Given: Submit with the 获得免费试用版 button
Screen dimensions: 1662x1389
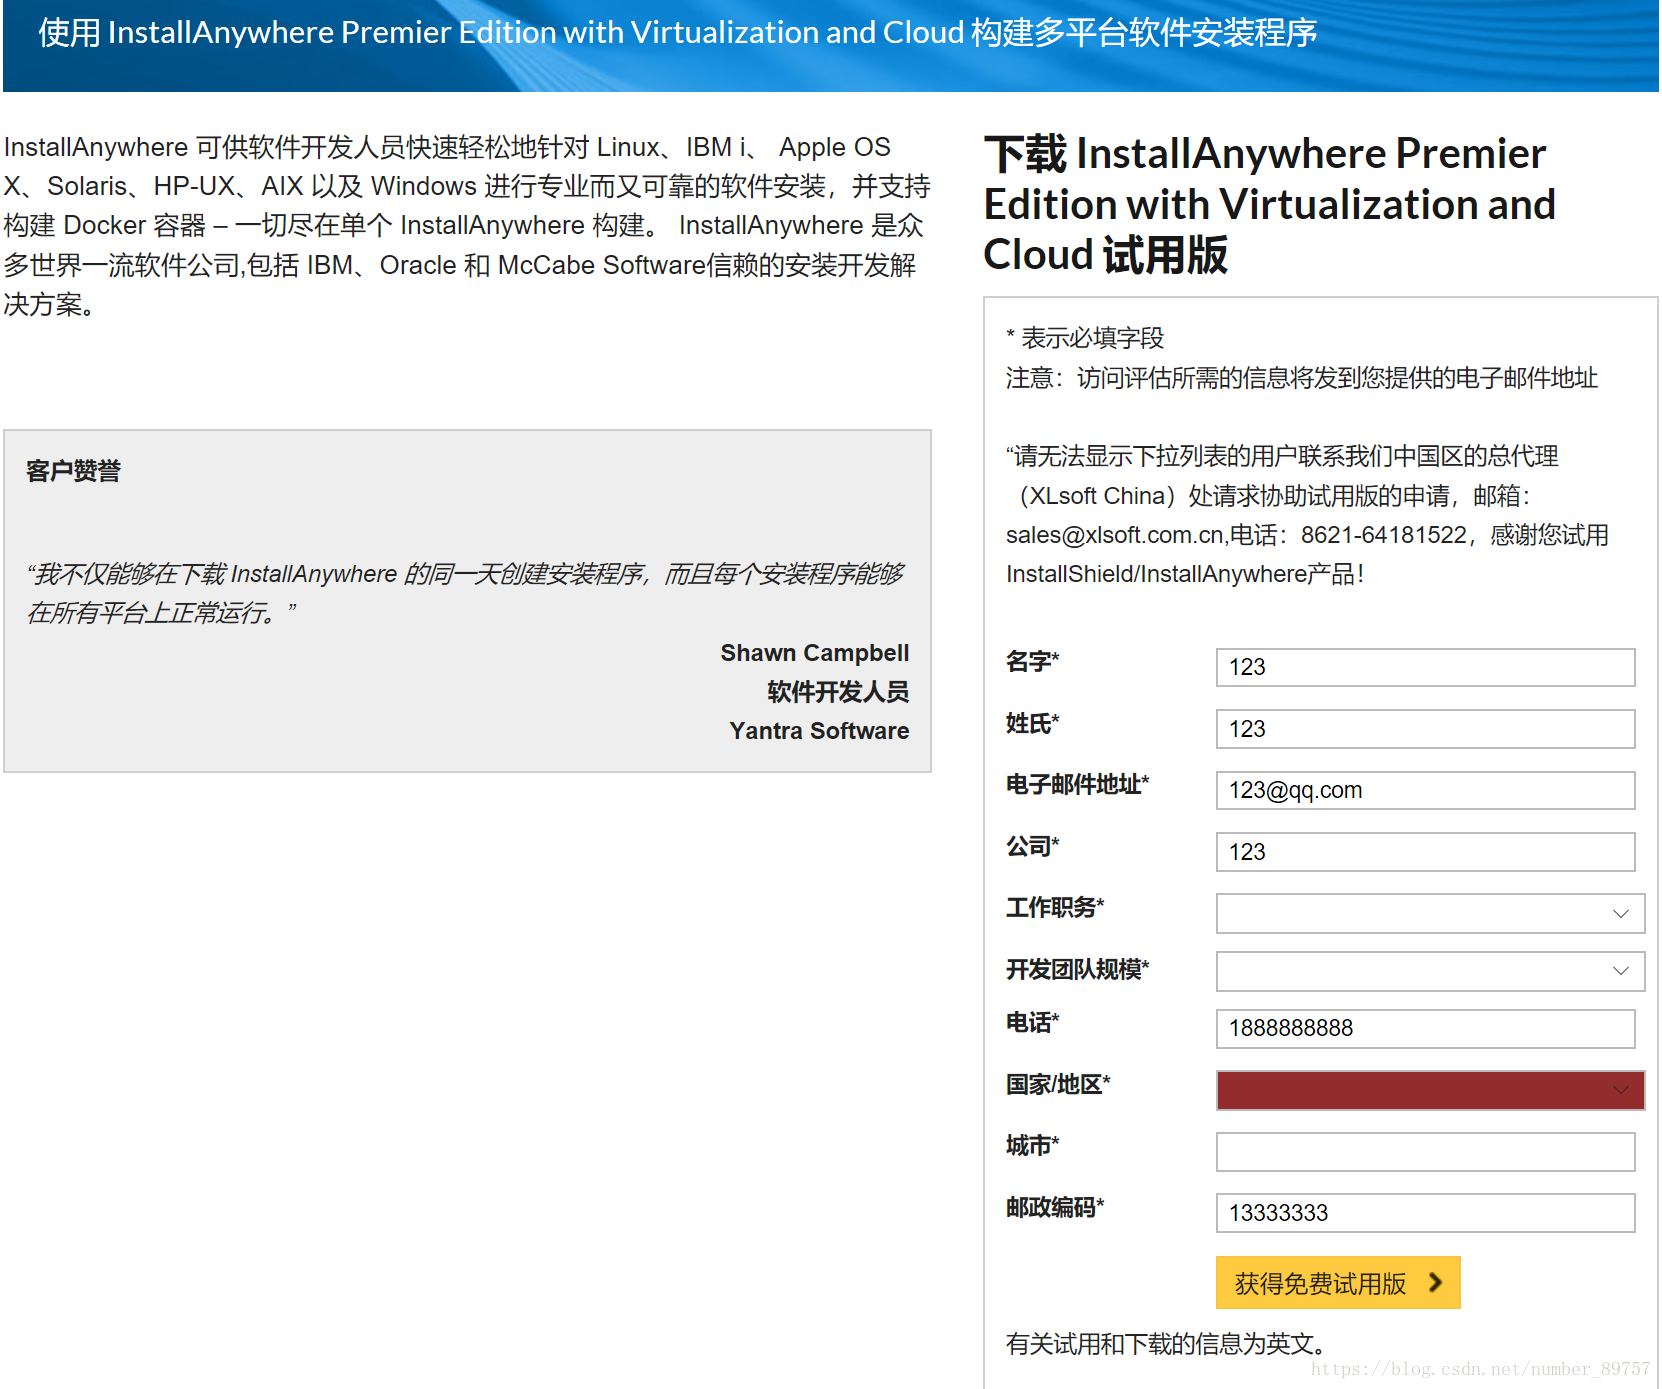Looking at the screenshot, I should (x=1338, y=1283).
